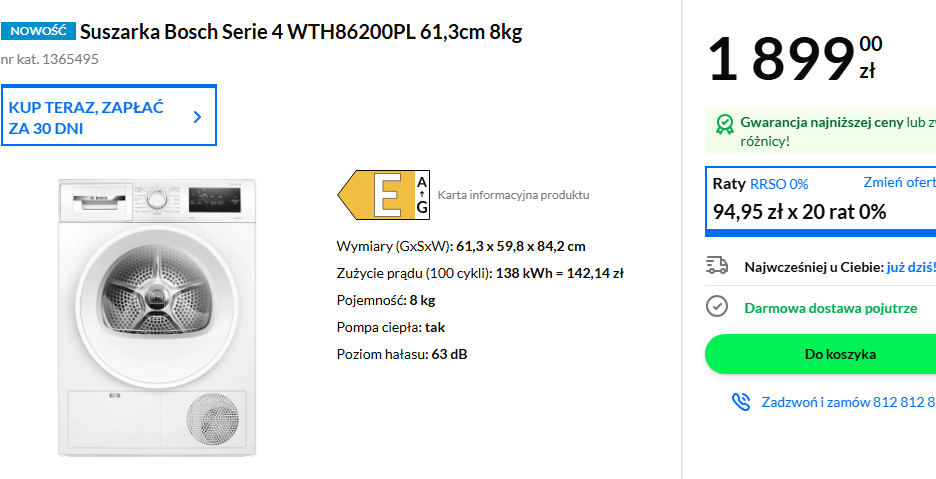The height and width of the screenshot is (479, 936).
Task: Click the delivery truck icon
Action: coord(716,266)
